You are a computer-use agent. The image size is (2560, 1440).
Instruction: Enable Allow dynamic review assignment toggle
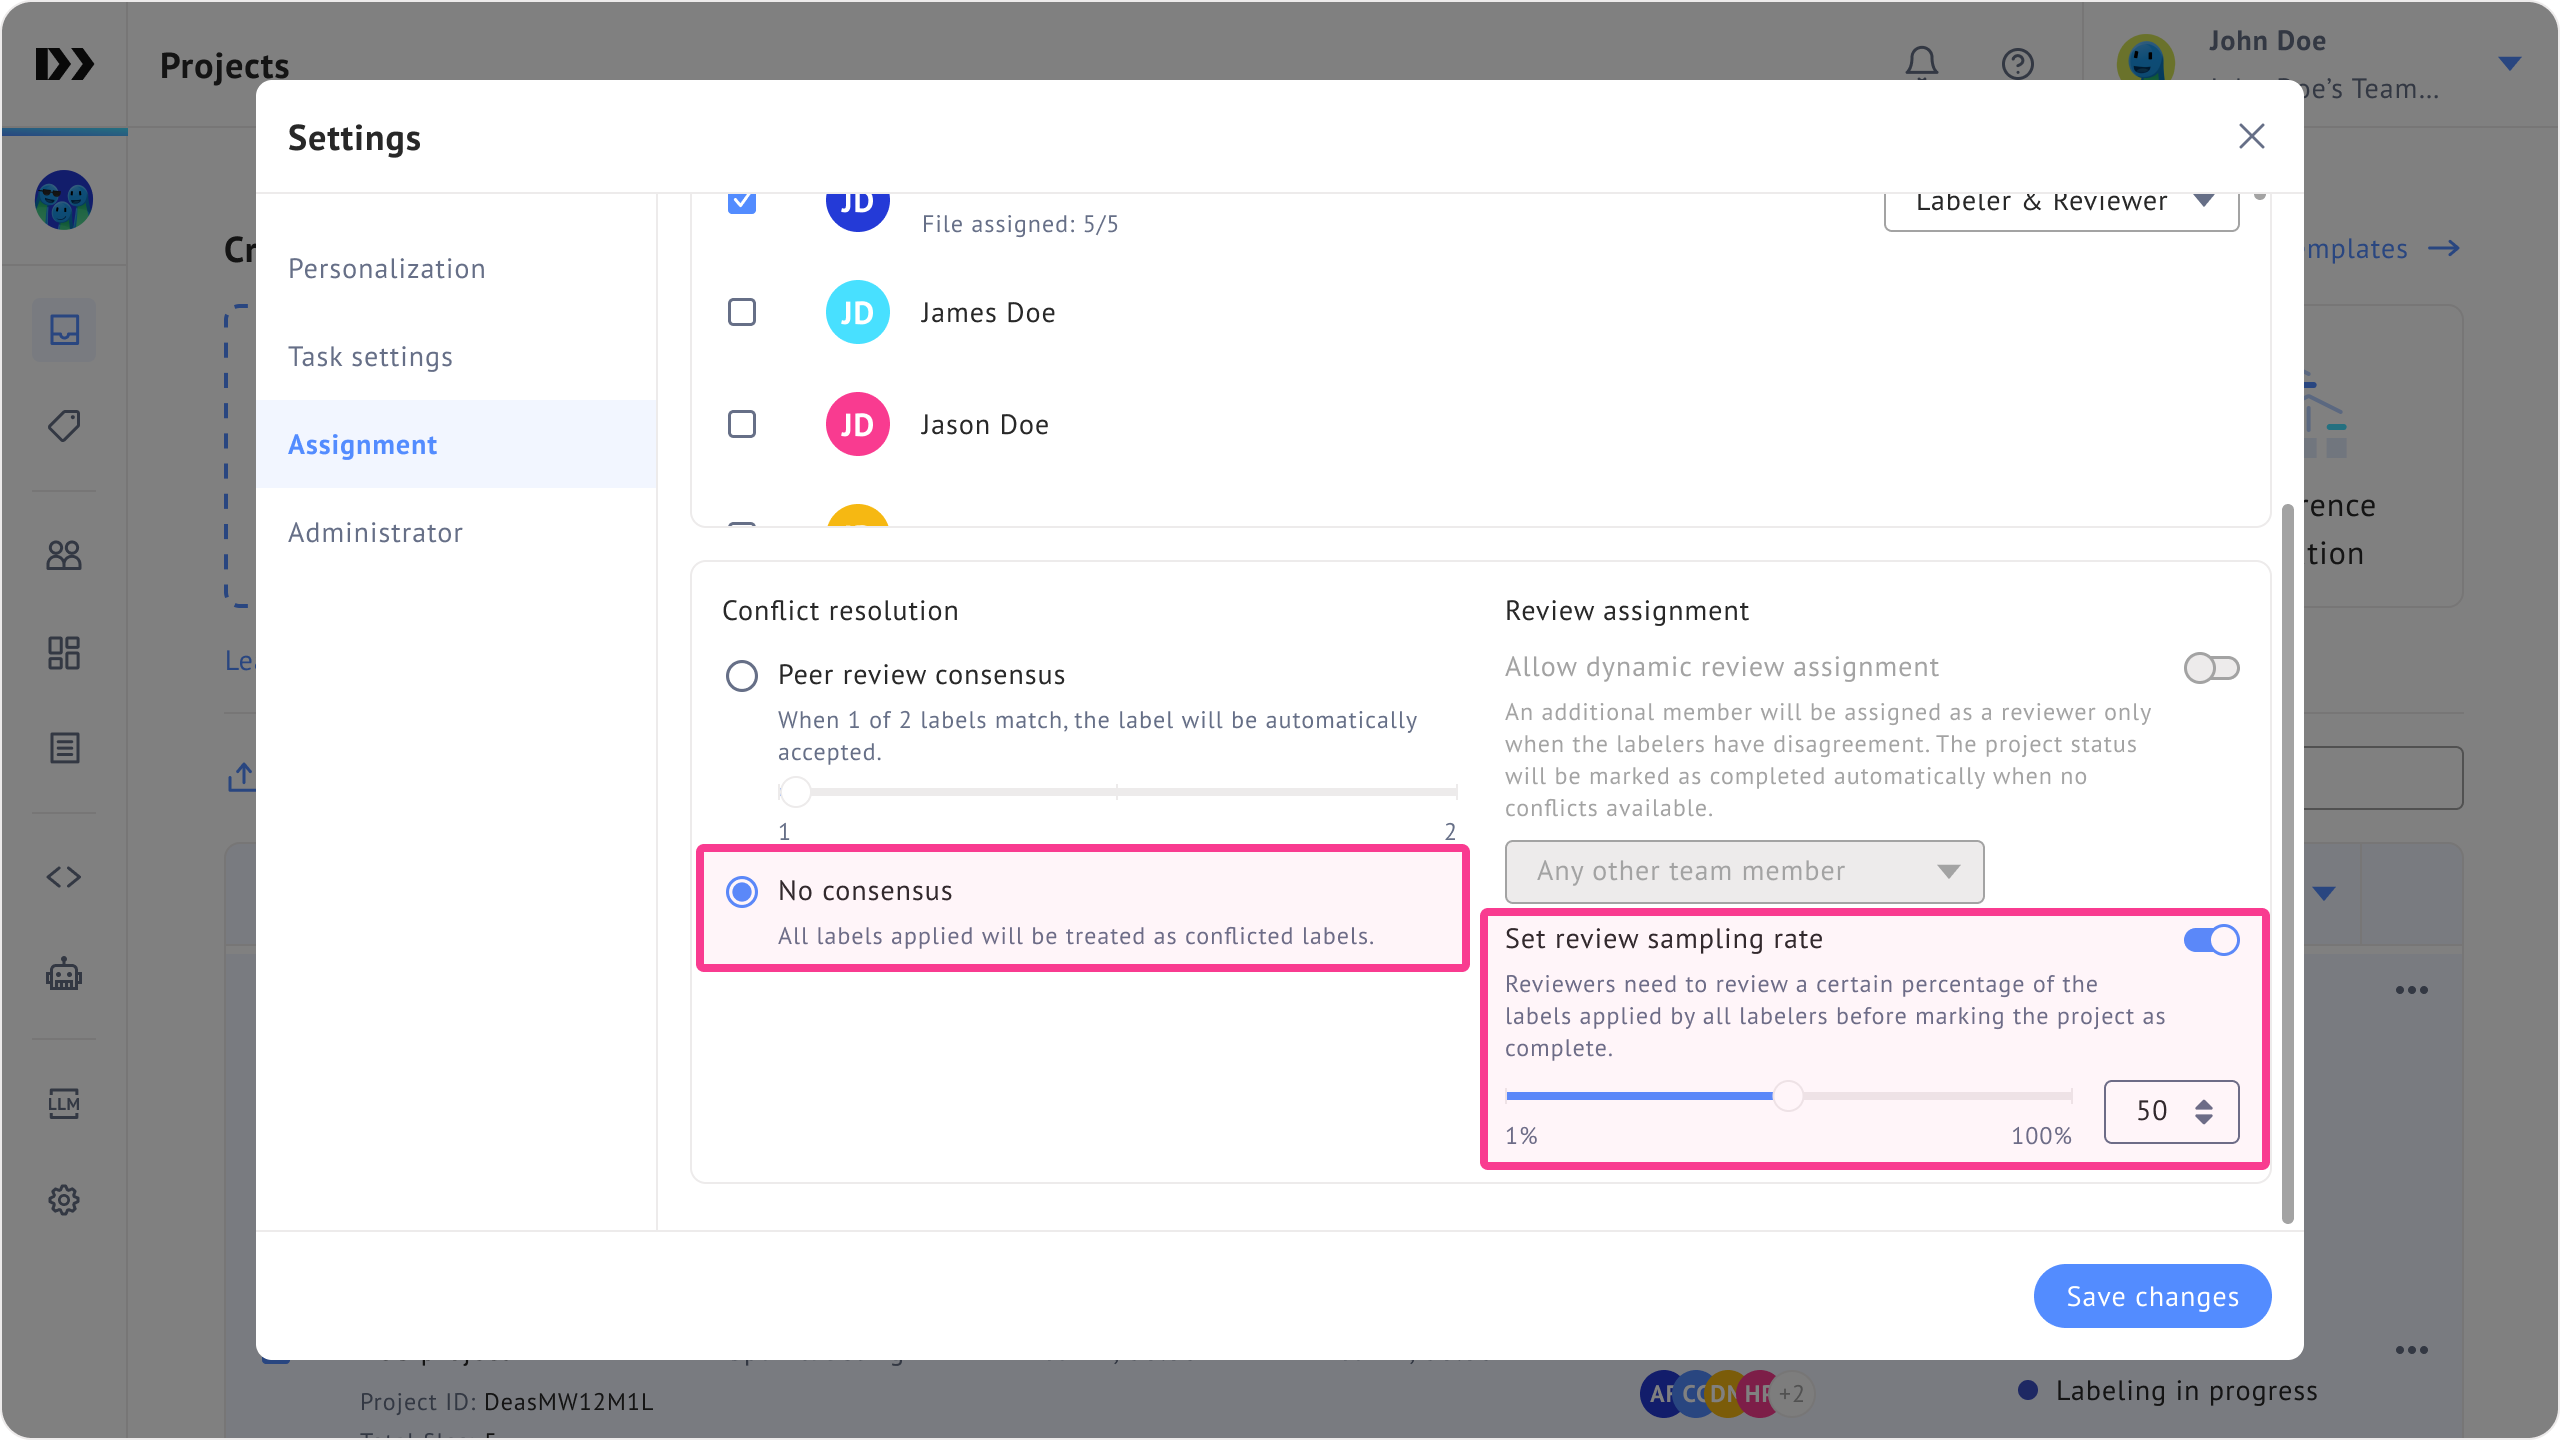(2211, 668)
